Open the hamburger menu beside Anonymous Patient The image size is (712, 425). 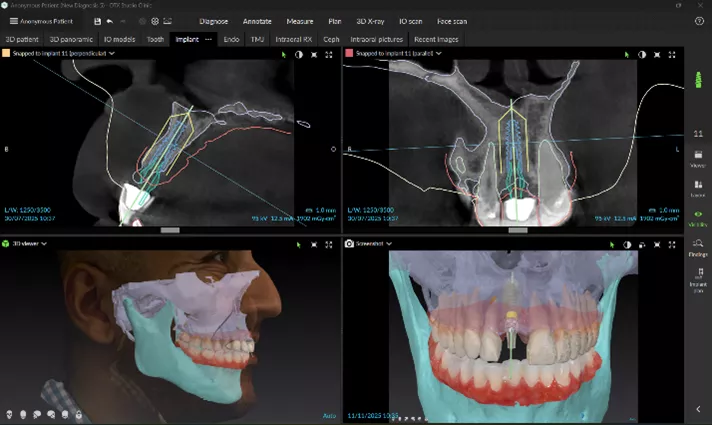pyautogui.click(x=12, y=21)
